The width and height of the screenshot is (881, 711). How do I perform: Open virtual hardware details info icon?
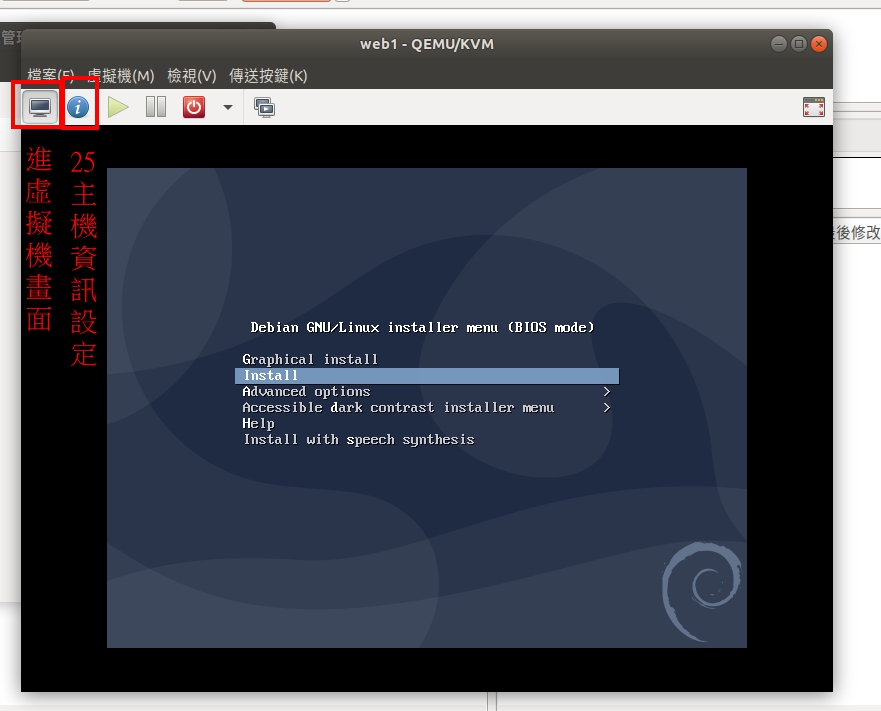(x=78, y=107)
